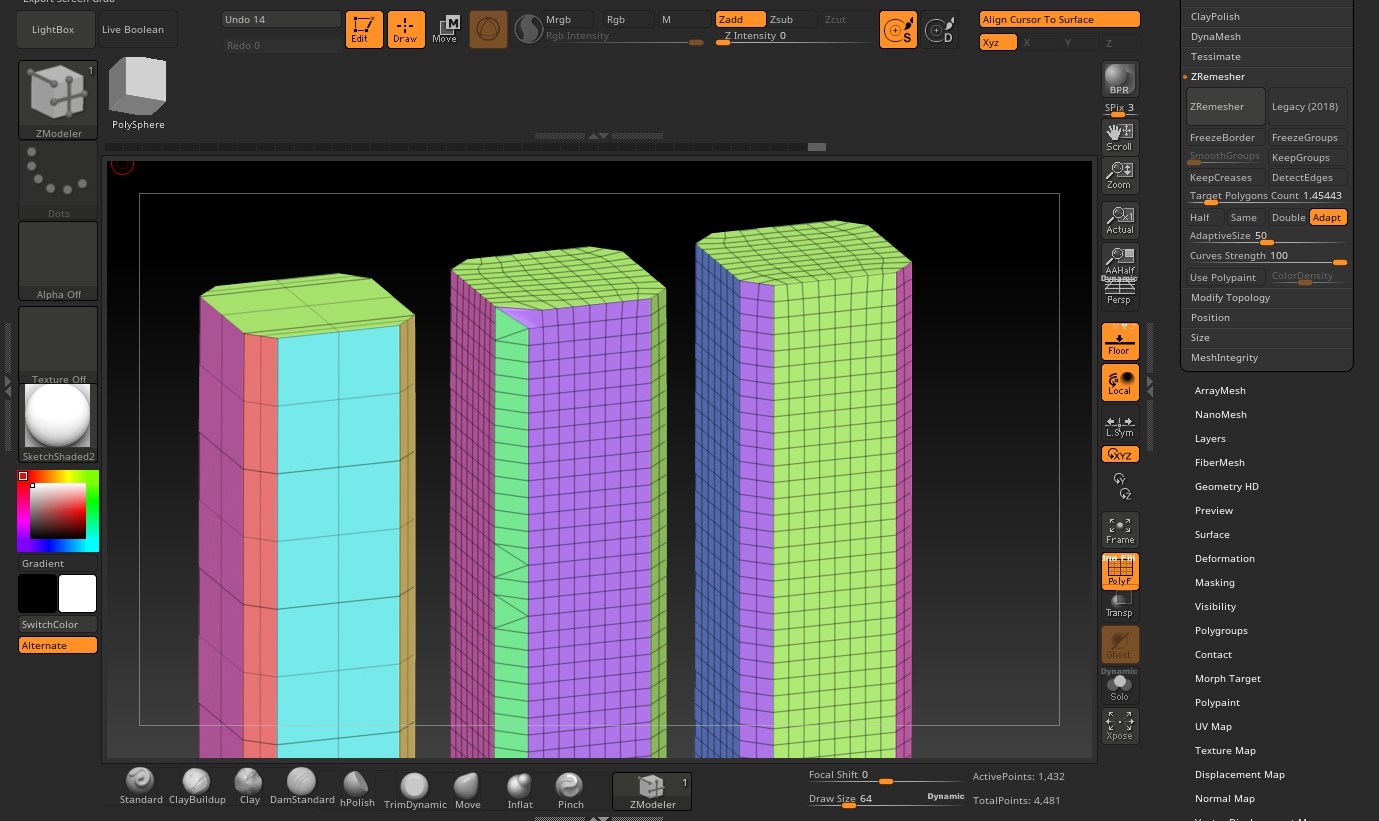Screen dimensions: 1379x821
Task: Select the Standard brush
Action: click(141, 786)
